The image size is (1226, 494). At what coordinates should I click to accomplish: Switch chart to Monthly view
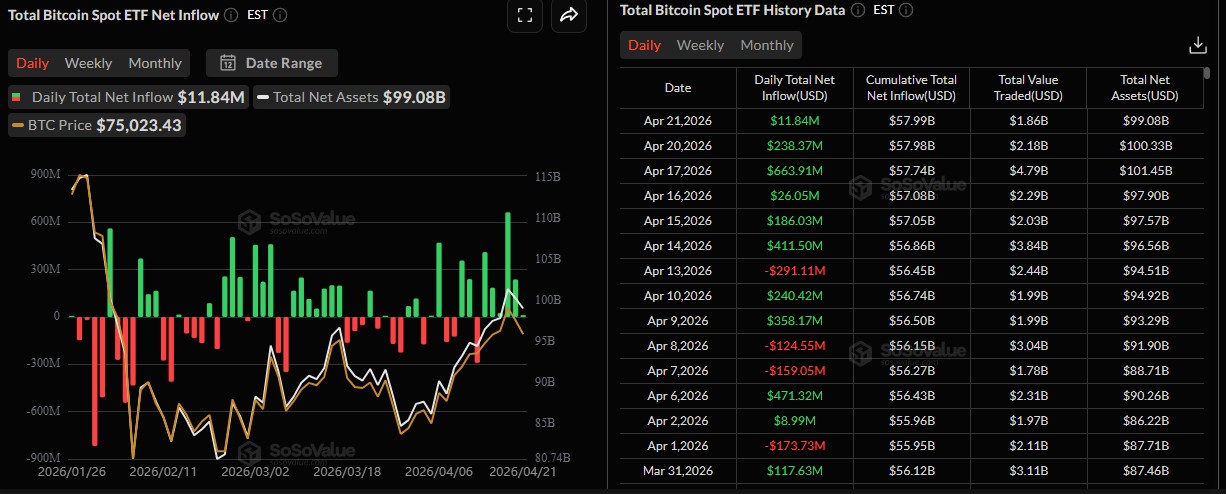click(x=155, y=63)
